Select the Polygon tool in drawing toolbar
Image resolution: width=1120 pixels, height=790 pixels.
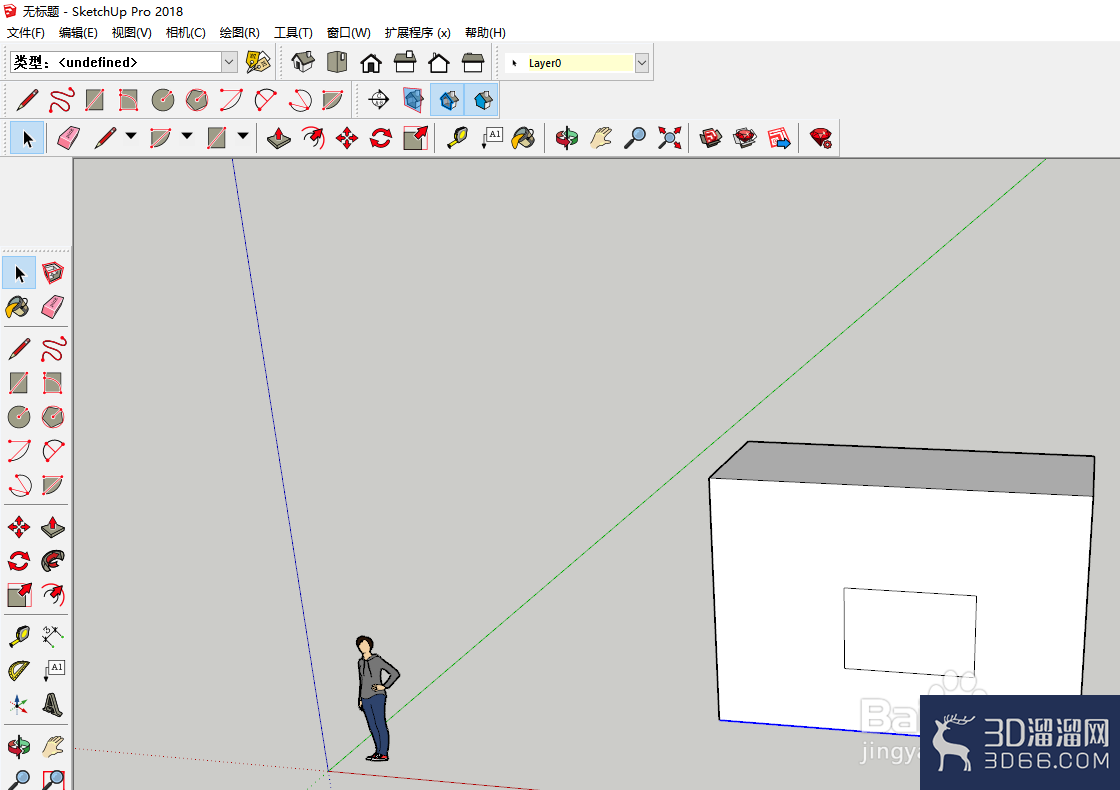[x=197, y=100]
